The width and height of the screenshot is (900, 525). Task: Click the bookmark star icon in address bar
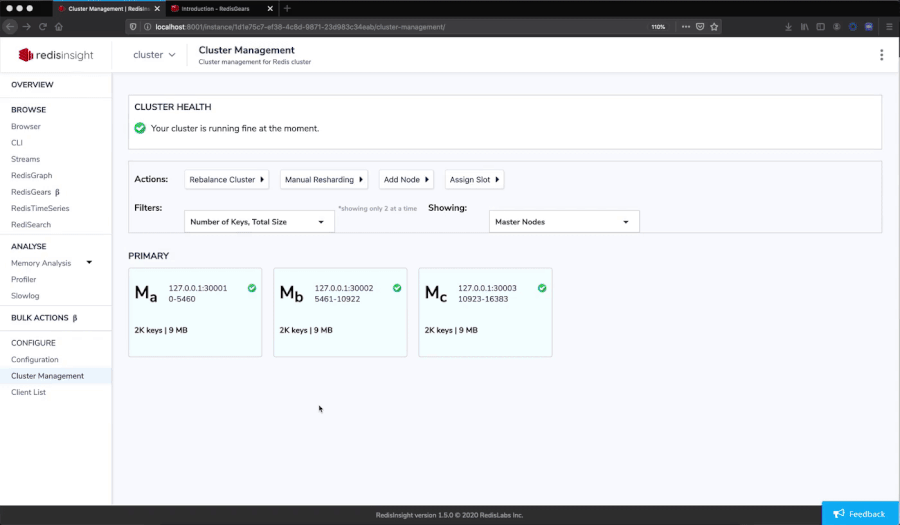click(714, 27)
